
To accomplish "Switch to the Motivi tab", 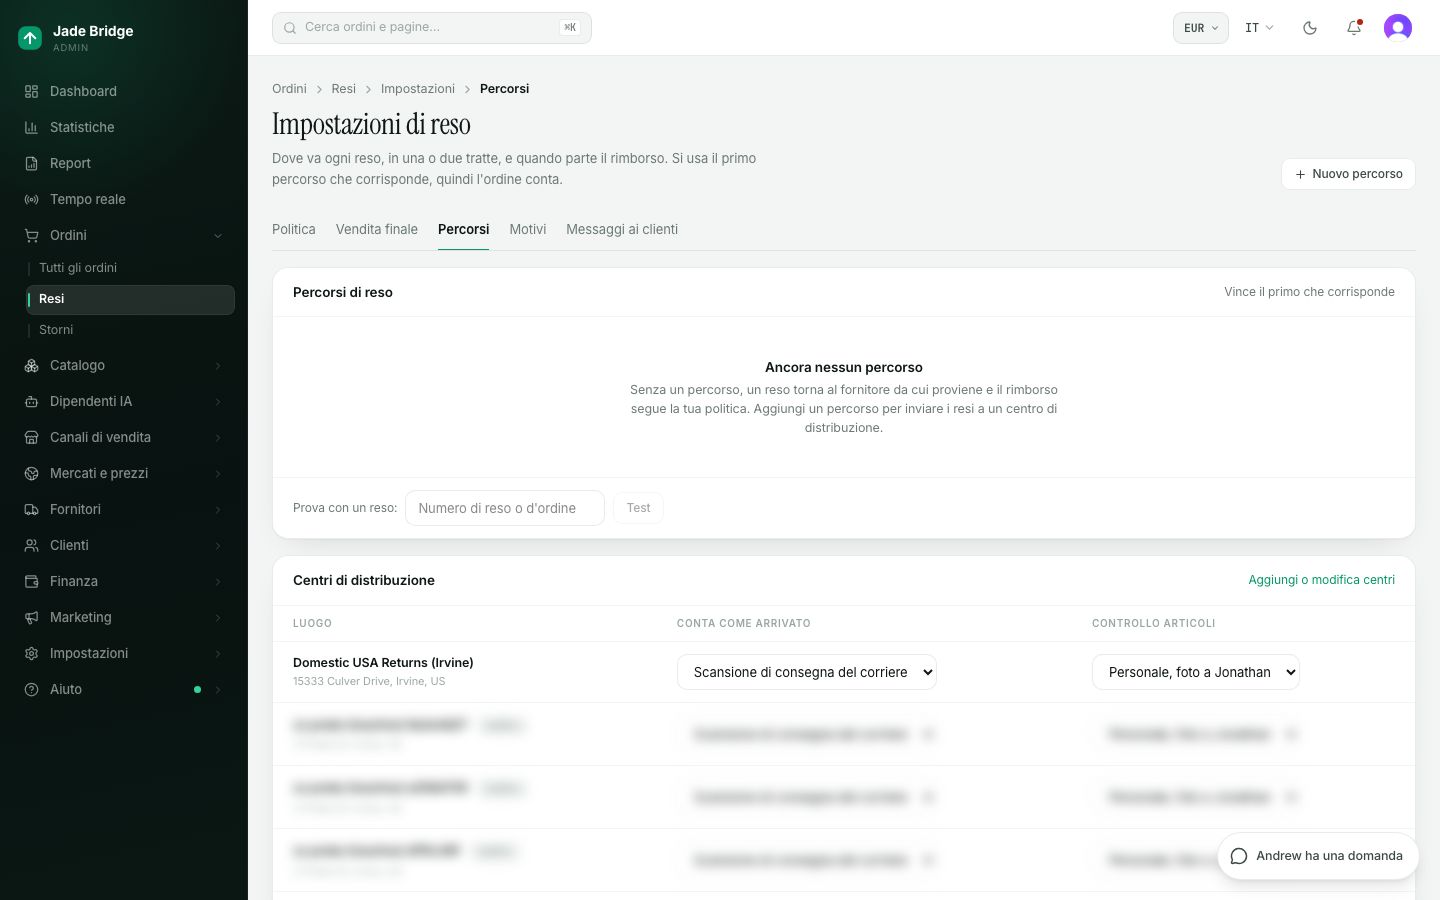I will click(528, 229).
